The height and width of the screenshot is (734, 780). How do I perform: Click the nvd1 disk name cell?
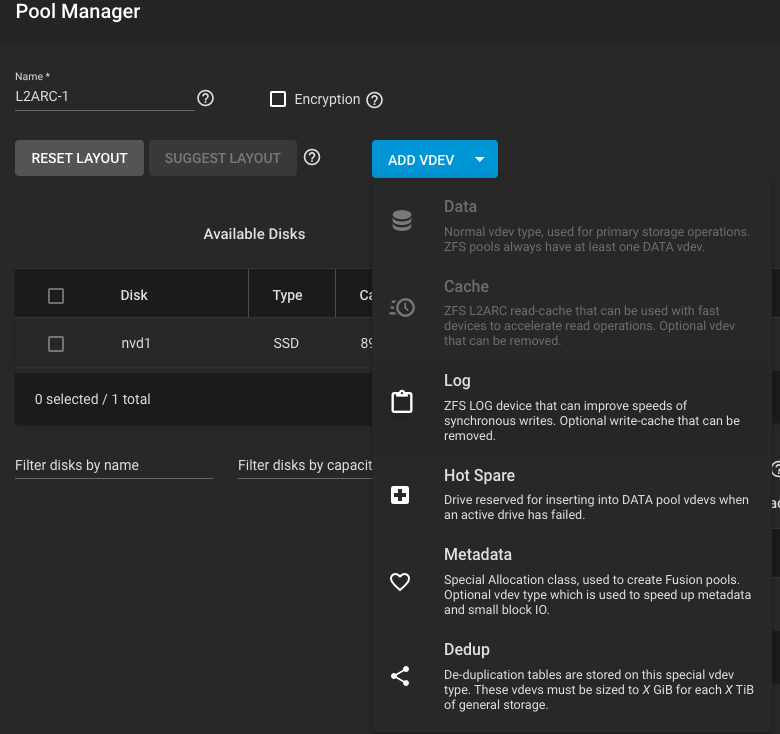pyautogui.click(x=136, y=343)
